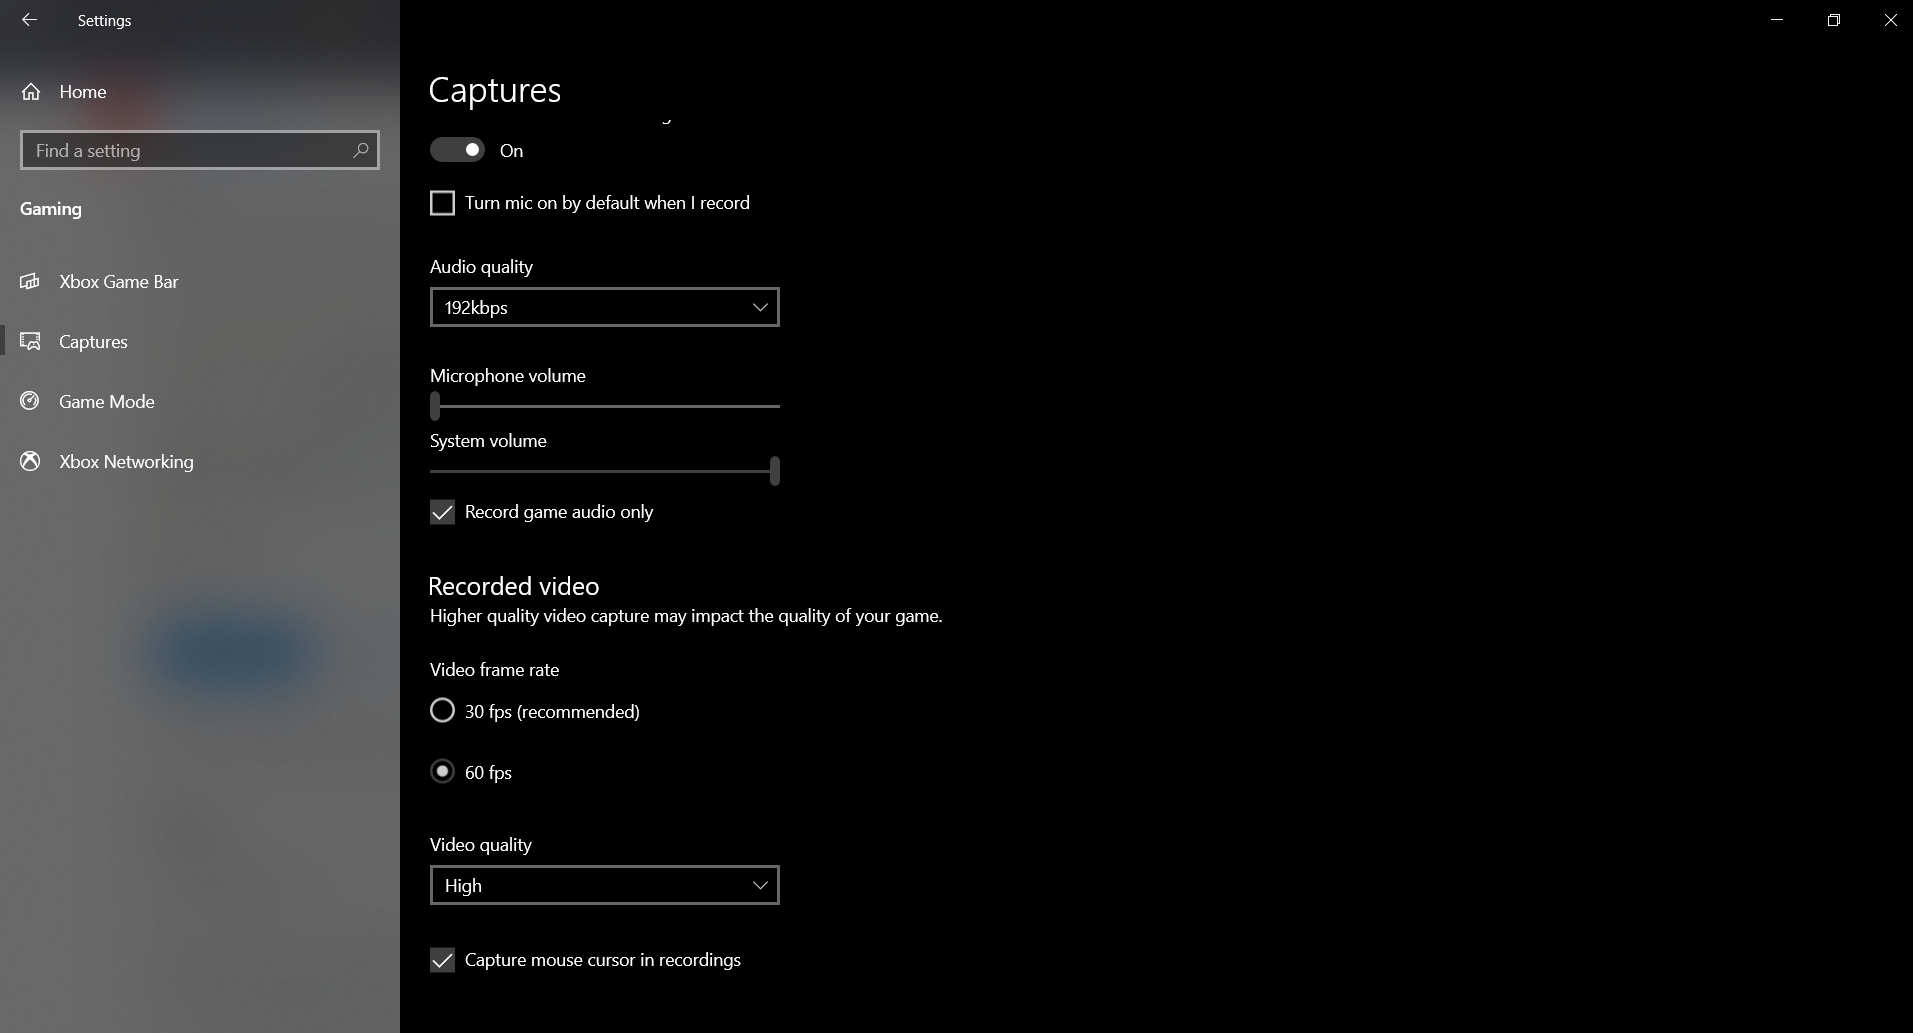Open Xbox Networking settings

(x=200, y=461)
